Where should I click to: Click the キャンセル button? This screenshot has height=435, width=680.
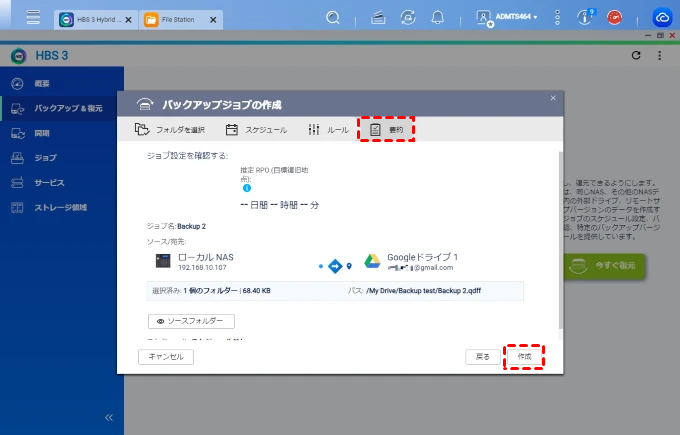coord(166,357)
